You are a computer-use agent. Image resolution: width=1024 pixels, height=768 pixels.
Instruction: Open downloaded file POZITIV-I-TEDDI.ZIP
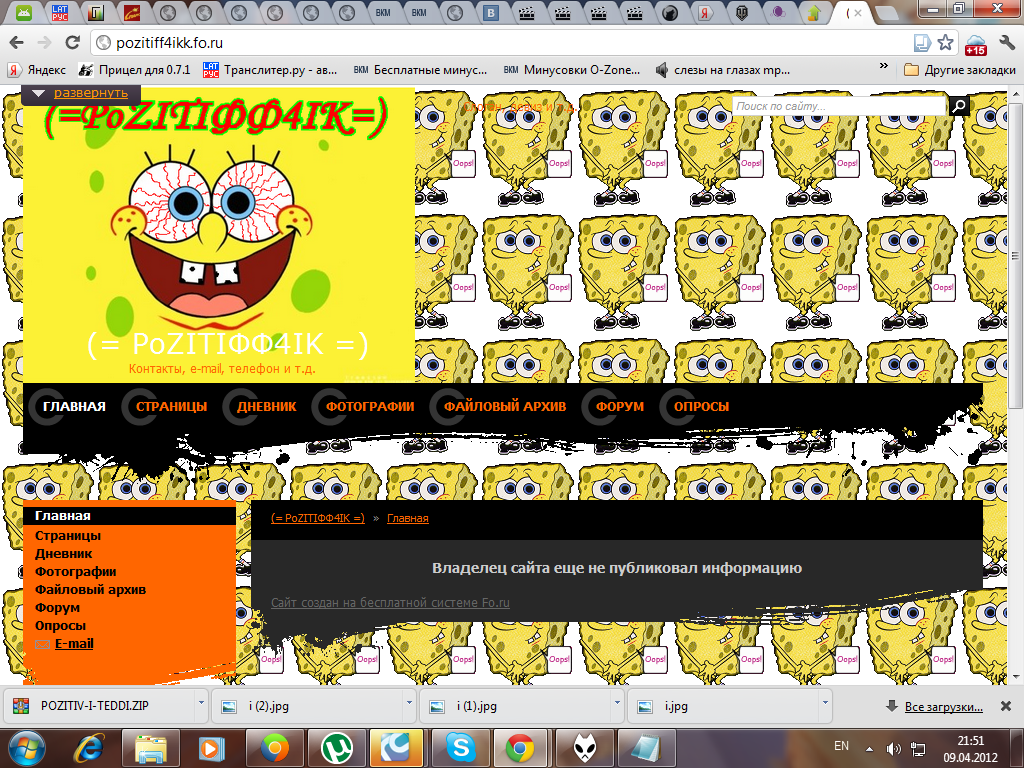95,706
